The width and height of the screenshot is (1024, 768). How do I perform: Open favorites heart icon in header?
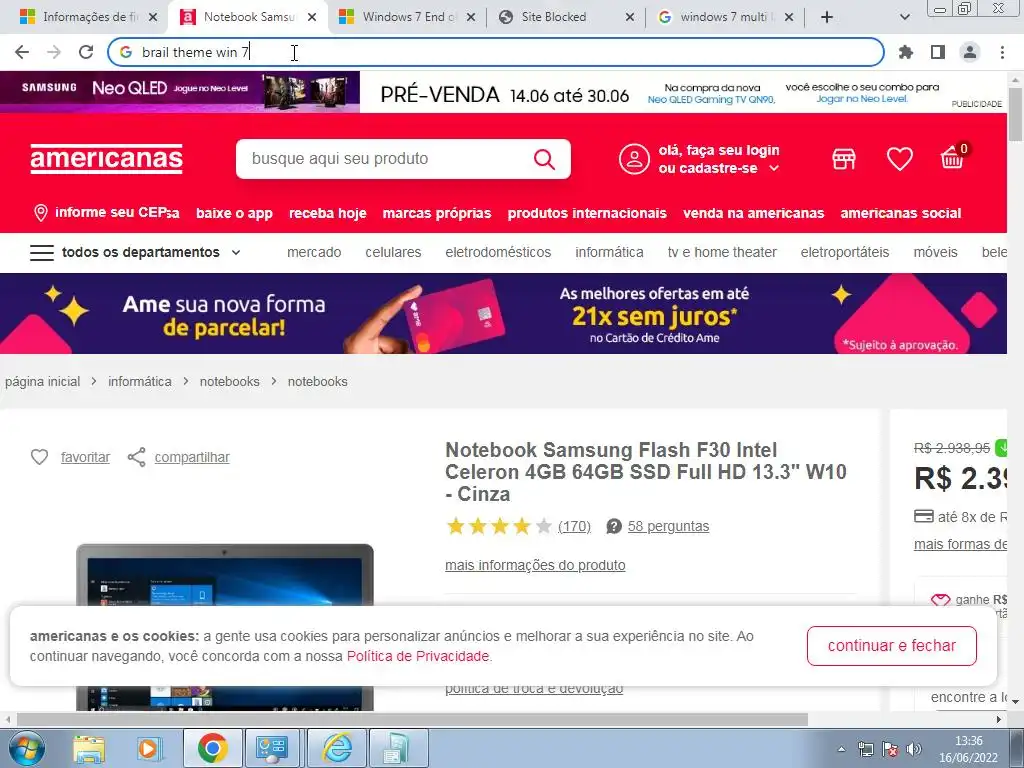pos(899,159)
